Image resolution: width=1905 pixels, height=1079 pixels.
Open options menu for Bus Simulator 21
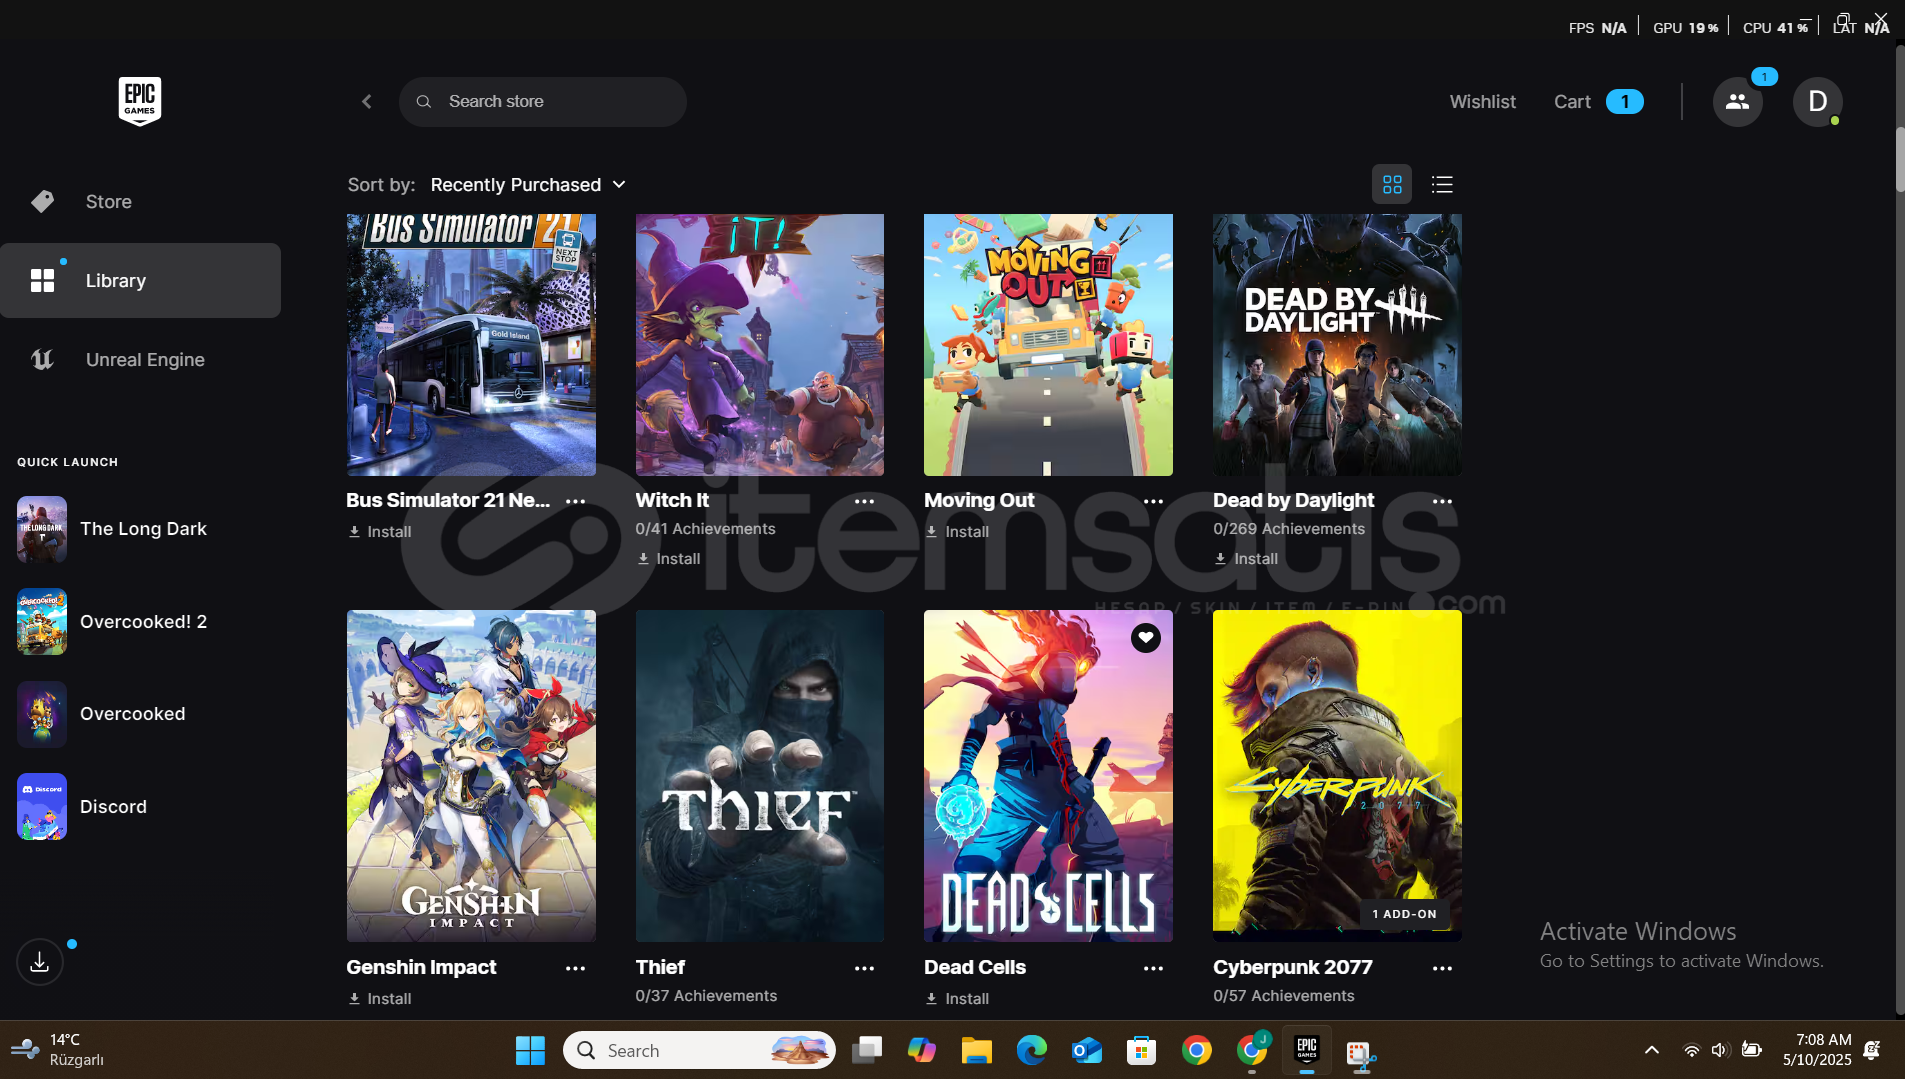[x=576, y=502]
